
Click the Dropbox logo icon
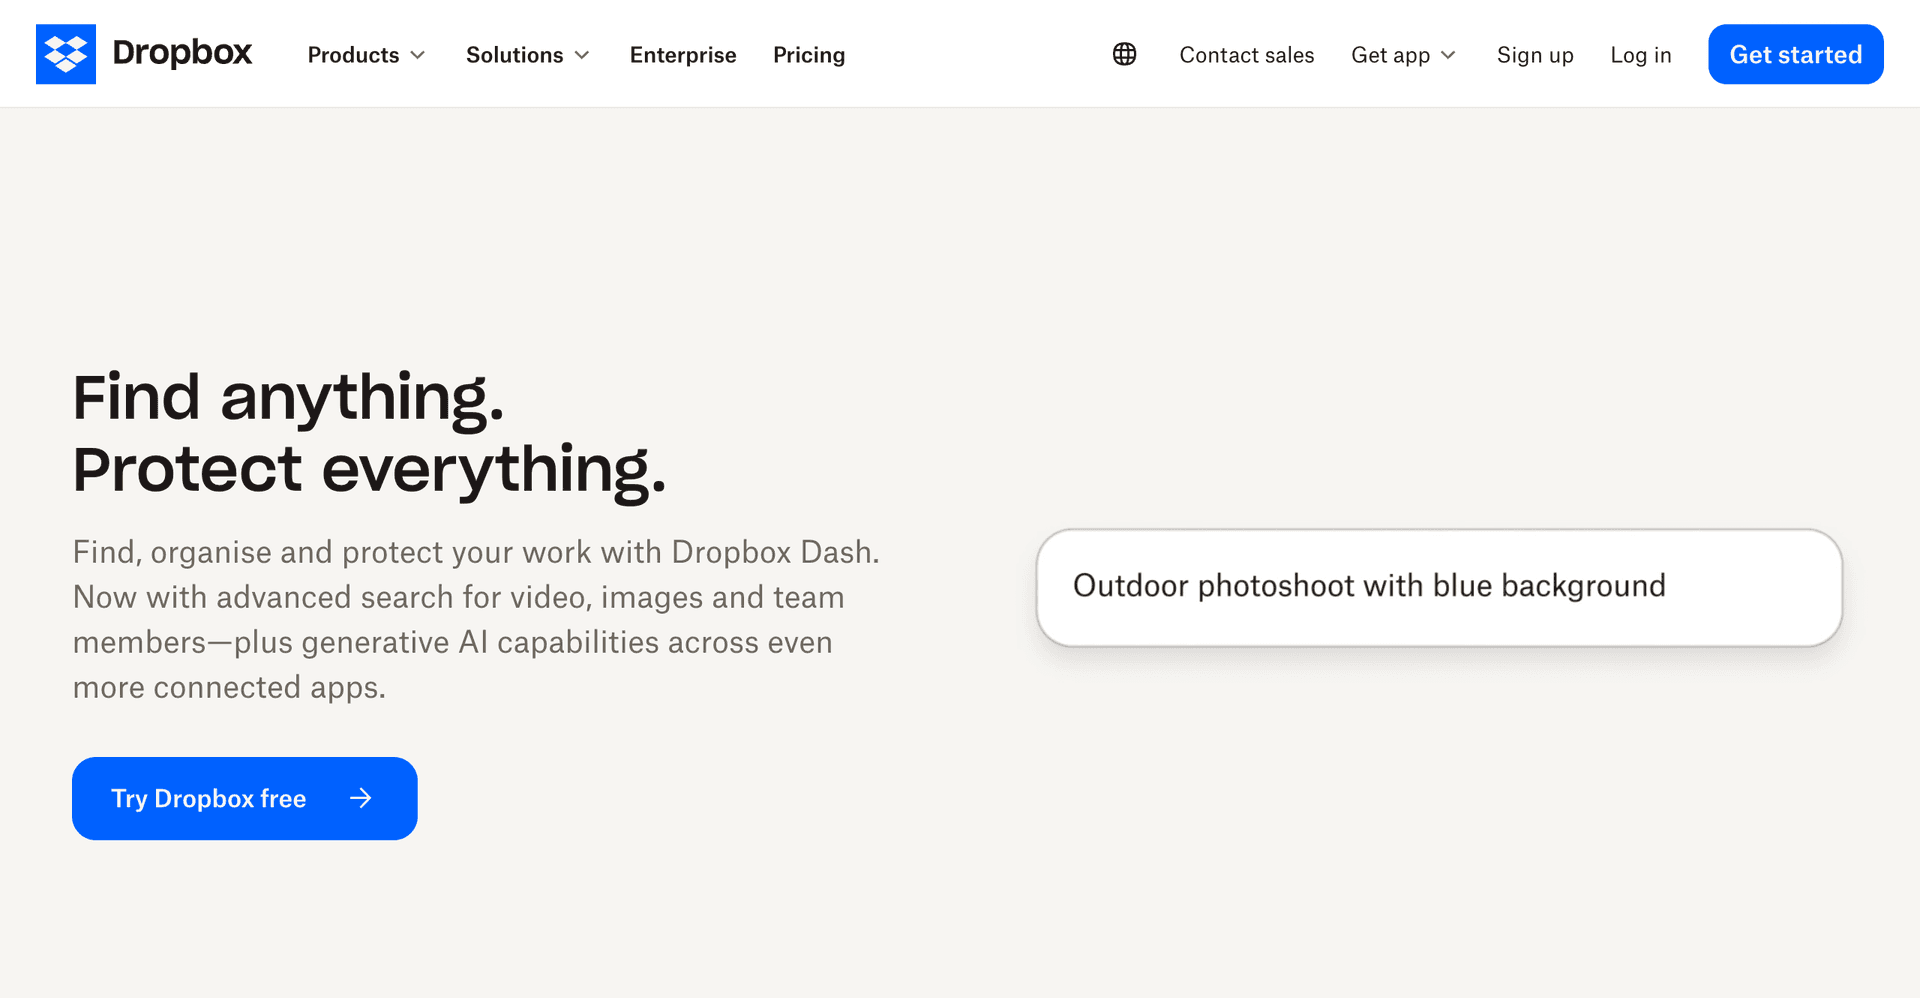coord(66,54)
